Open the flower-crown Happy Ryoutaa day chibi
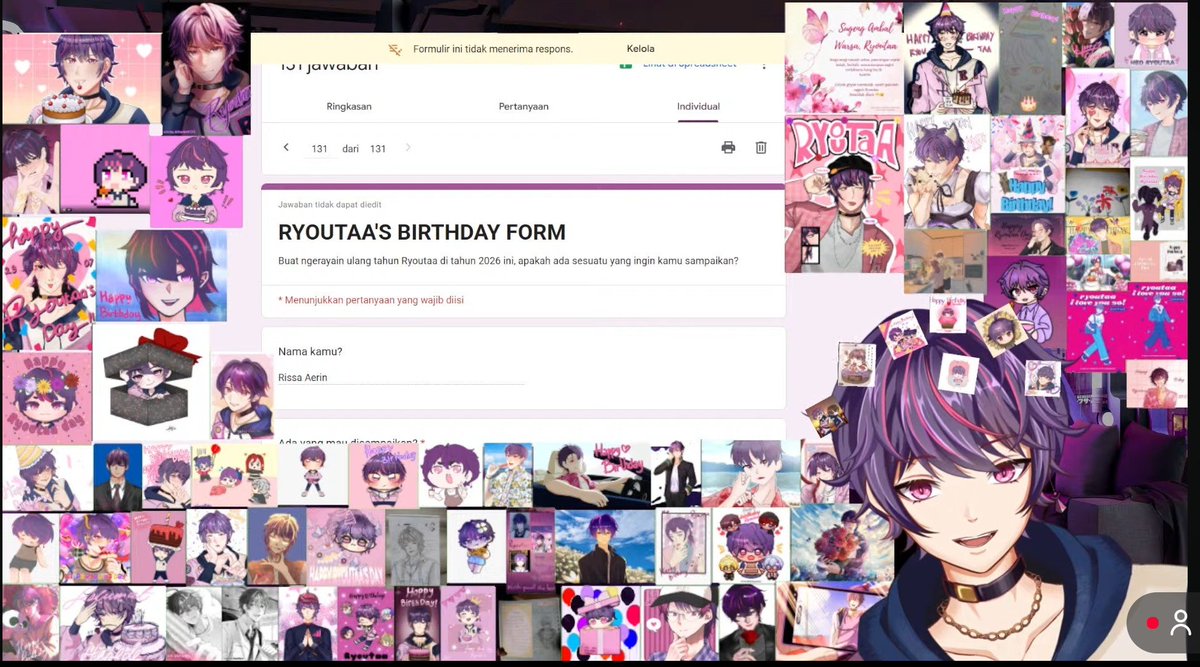Screen dimensions: 1200x667 pyautogui.click(x=47, y=397)
